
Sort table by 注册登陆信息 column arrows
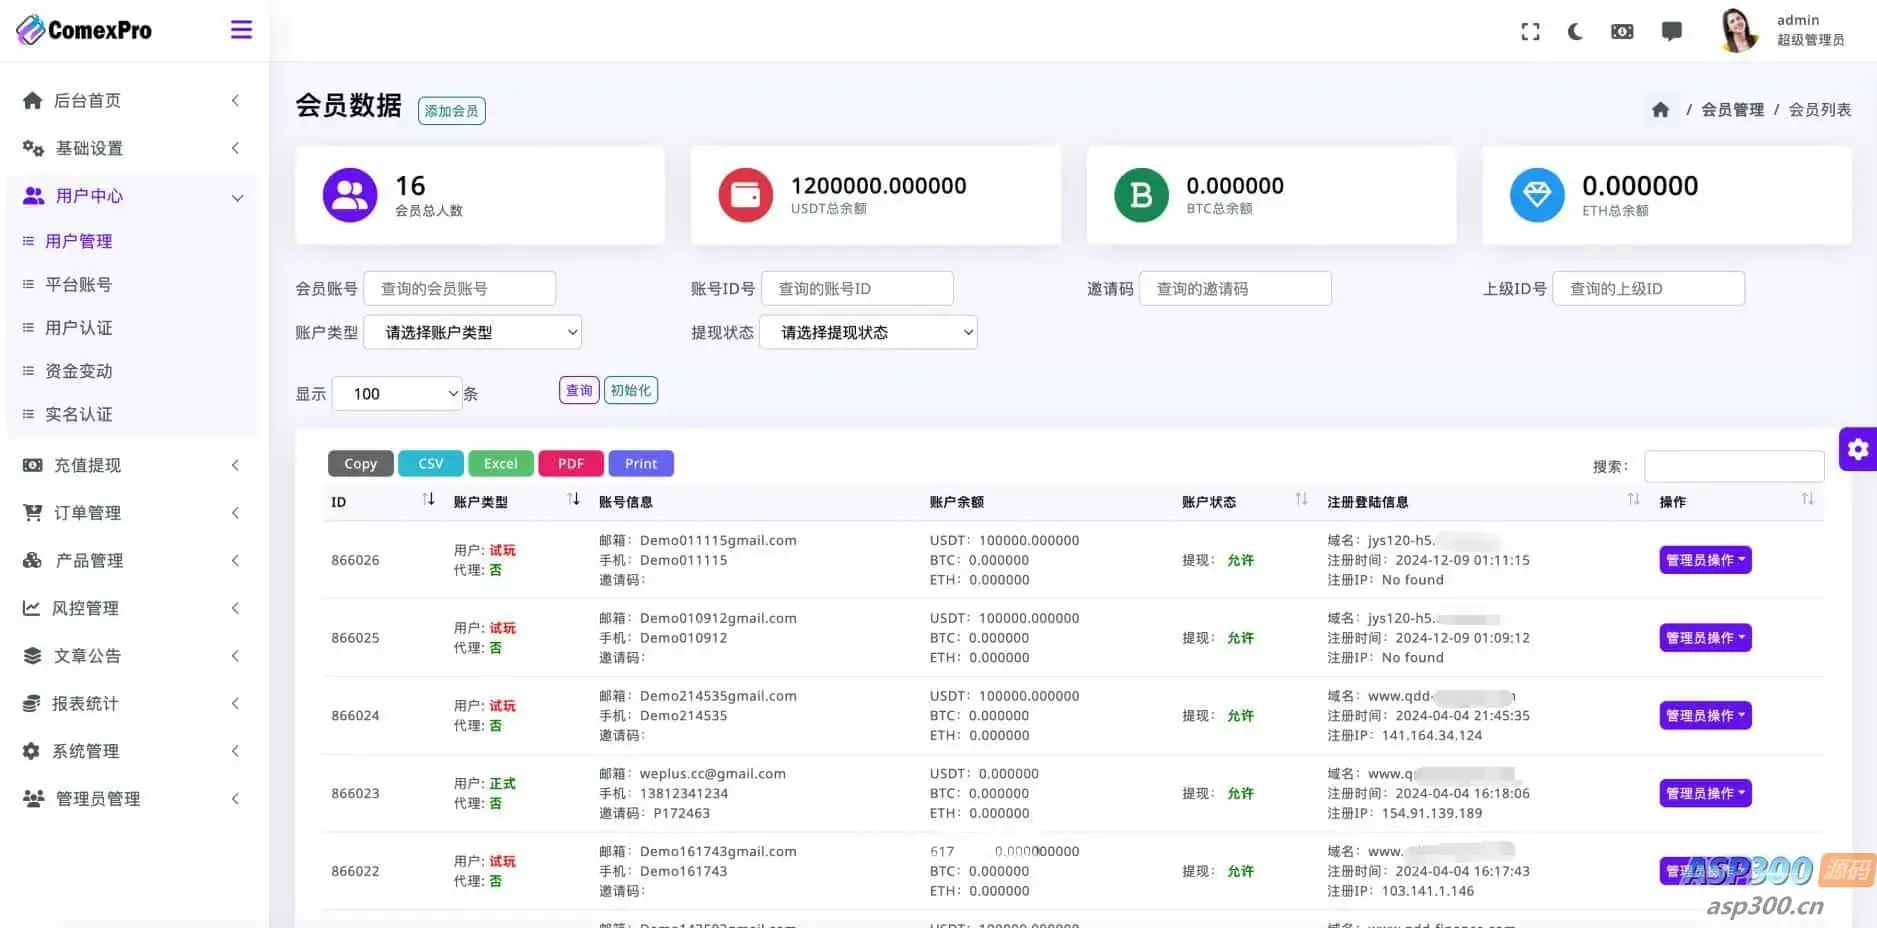(1633, 499)
